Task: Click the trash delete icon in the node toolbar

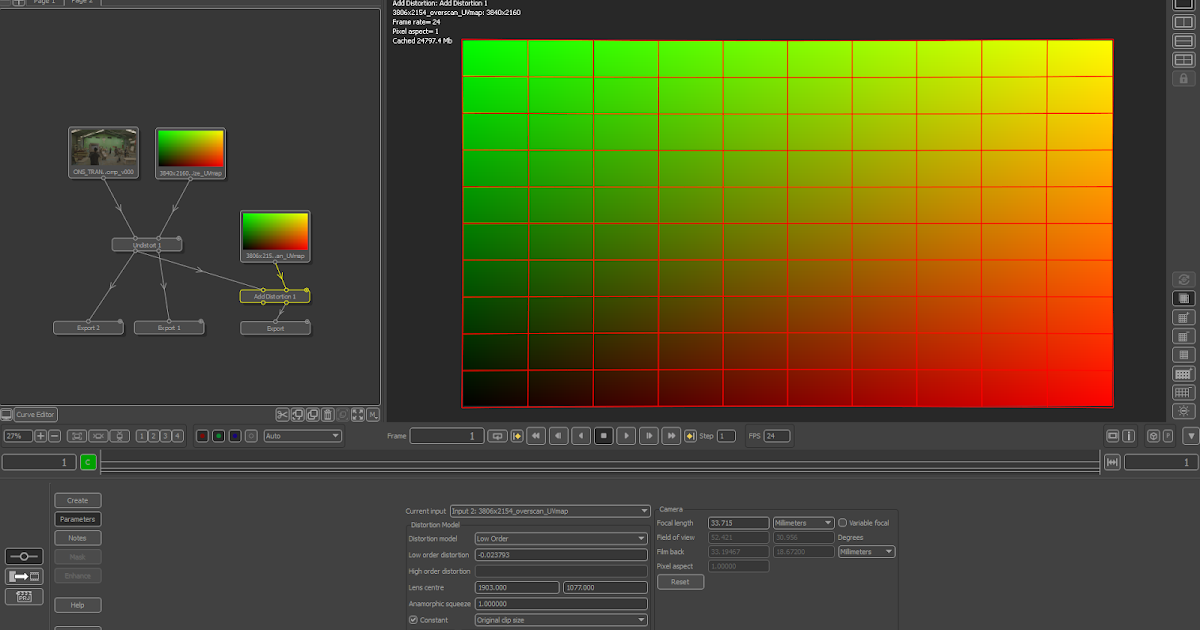Action: point(325,414)
